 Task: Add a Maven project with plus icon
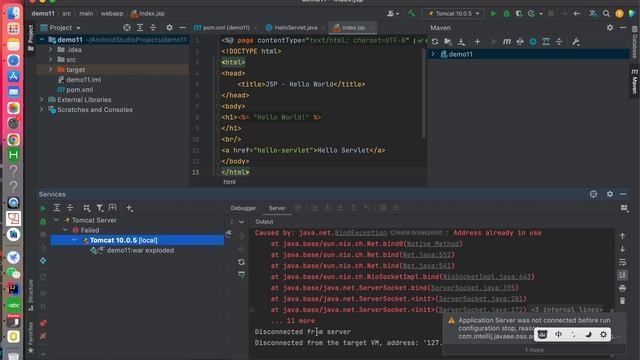(477, 42)
